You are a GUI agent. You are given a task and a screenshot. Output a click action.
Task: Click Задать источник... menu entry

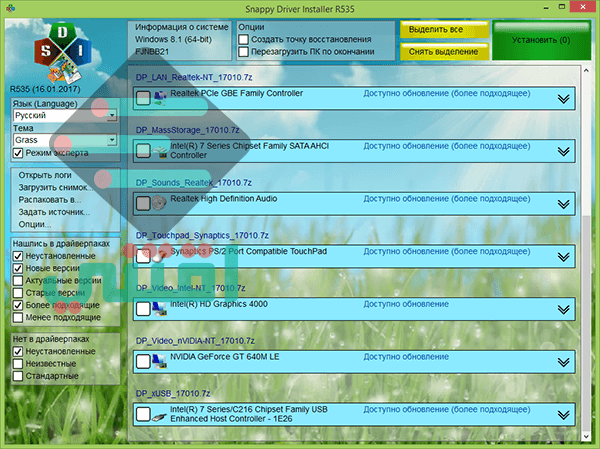click(54, 212)
